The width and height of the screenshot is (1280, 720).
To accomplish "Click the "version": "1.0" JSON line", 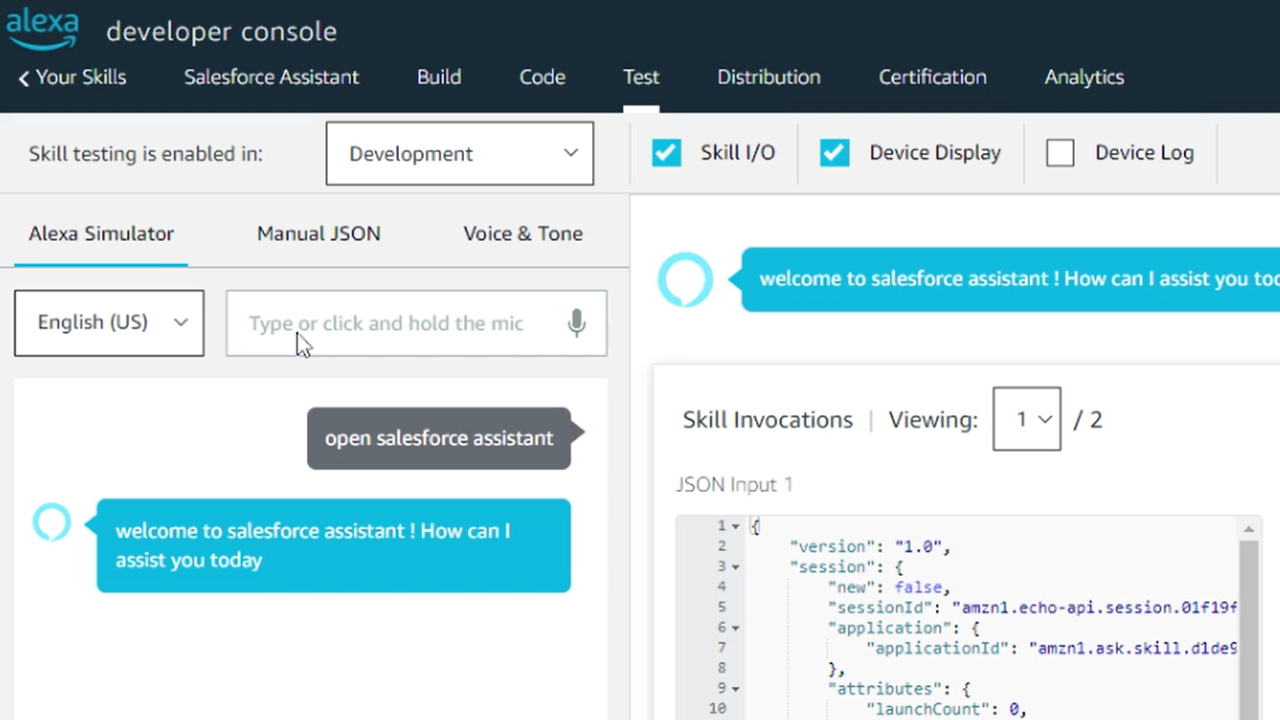I will [870, 546].
